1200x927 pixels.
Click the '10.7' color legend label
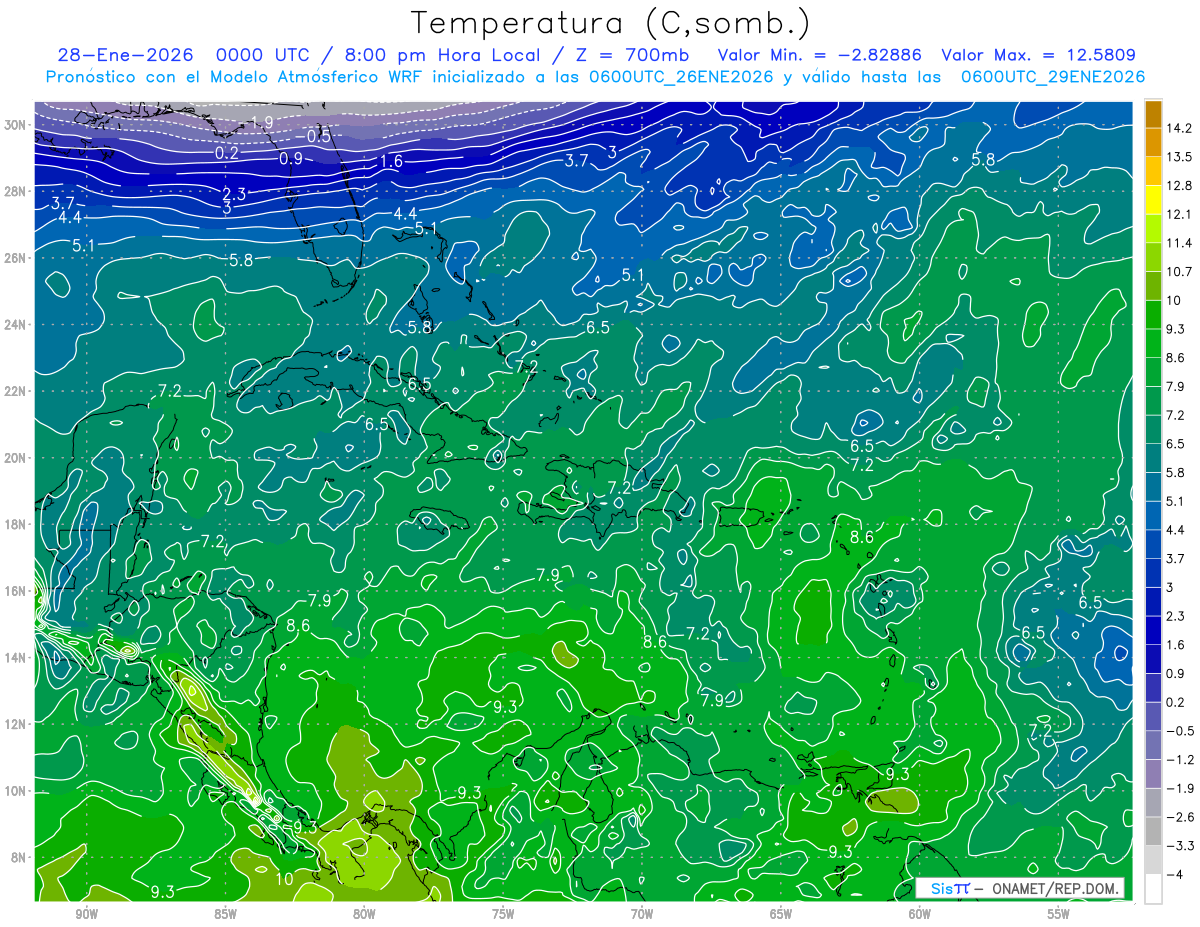1179,272
